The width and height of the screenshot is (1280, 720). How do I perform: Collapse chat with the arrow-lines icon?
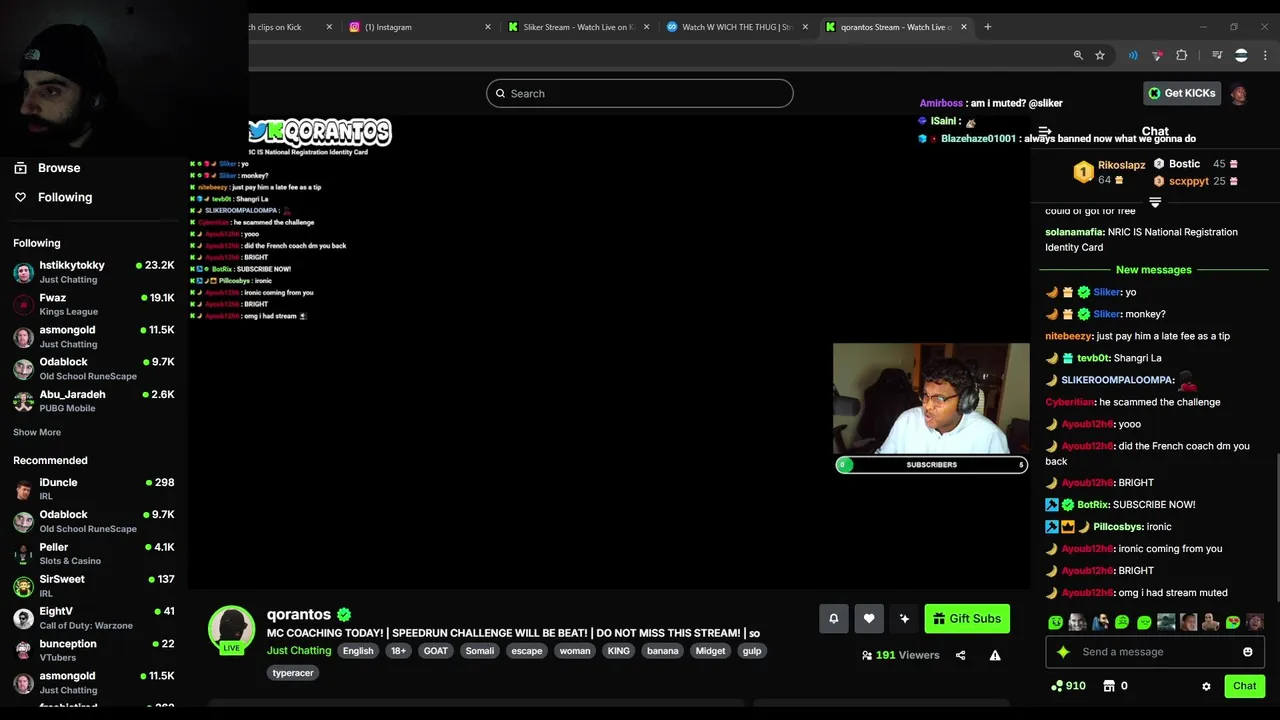(x=1044, y=131)
